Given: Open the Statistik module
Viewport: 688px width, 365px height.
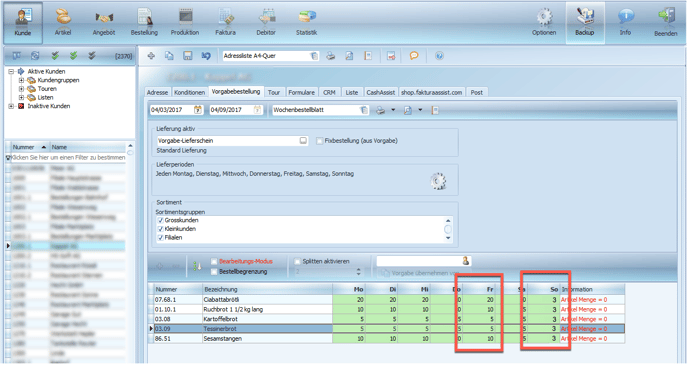Looking at the screenshot, I should pyautogui.click(x=306, y=23).
